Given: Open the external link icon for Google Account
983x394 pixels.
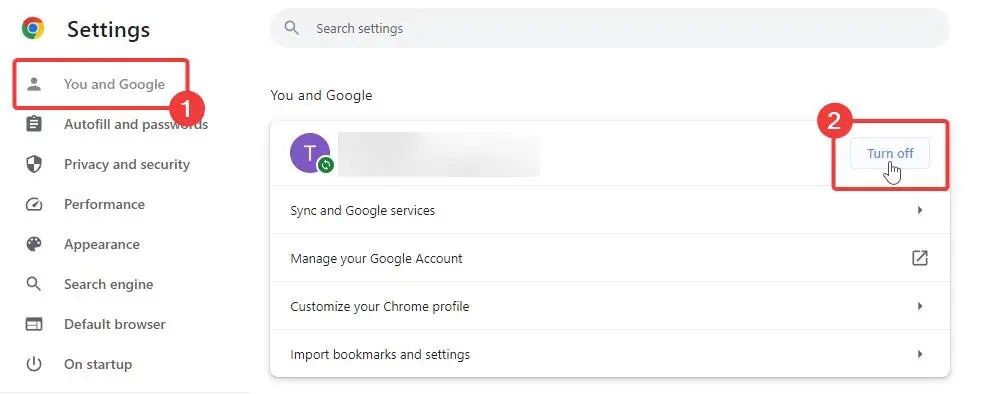Looking at the screenshot, I should pyautogui.click(x=920, y=258).
